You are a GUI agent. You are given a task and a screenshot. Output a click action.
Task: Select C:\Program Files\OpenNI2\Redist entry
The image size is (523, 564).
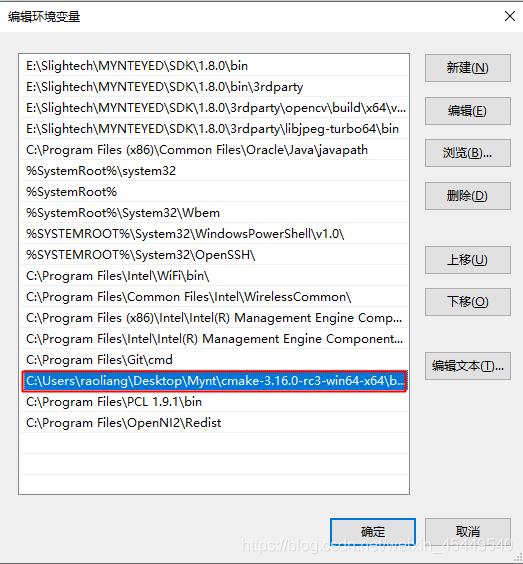[214, 423]
